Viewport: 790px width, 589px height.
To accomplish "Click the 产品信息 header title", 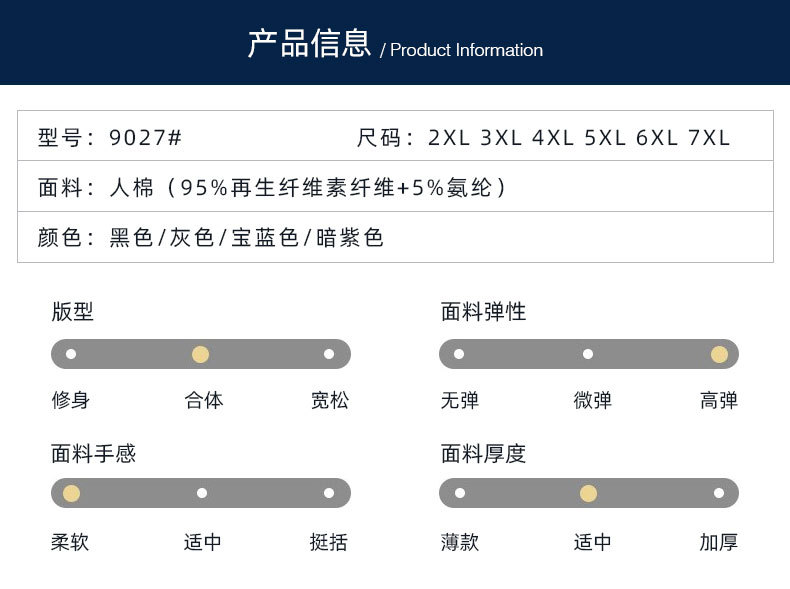I will pyautogui.click(x=309, y=43).
